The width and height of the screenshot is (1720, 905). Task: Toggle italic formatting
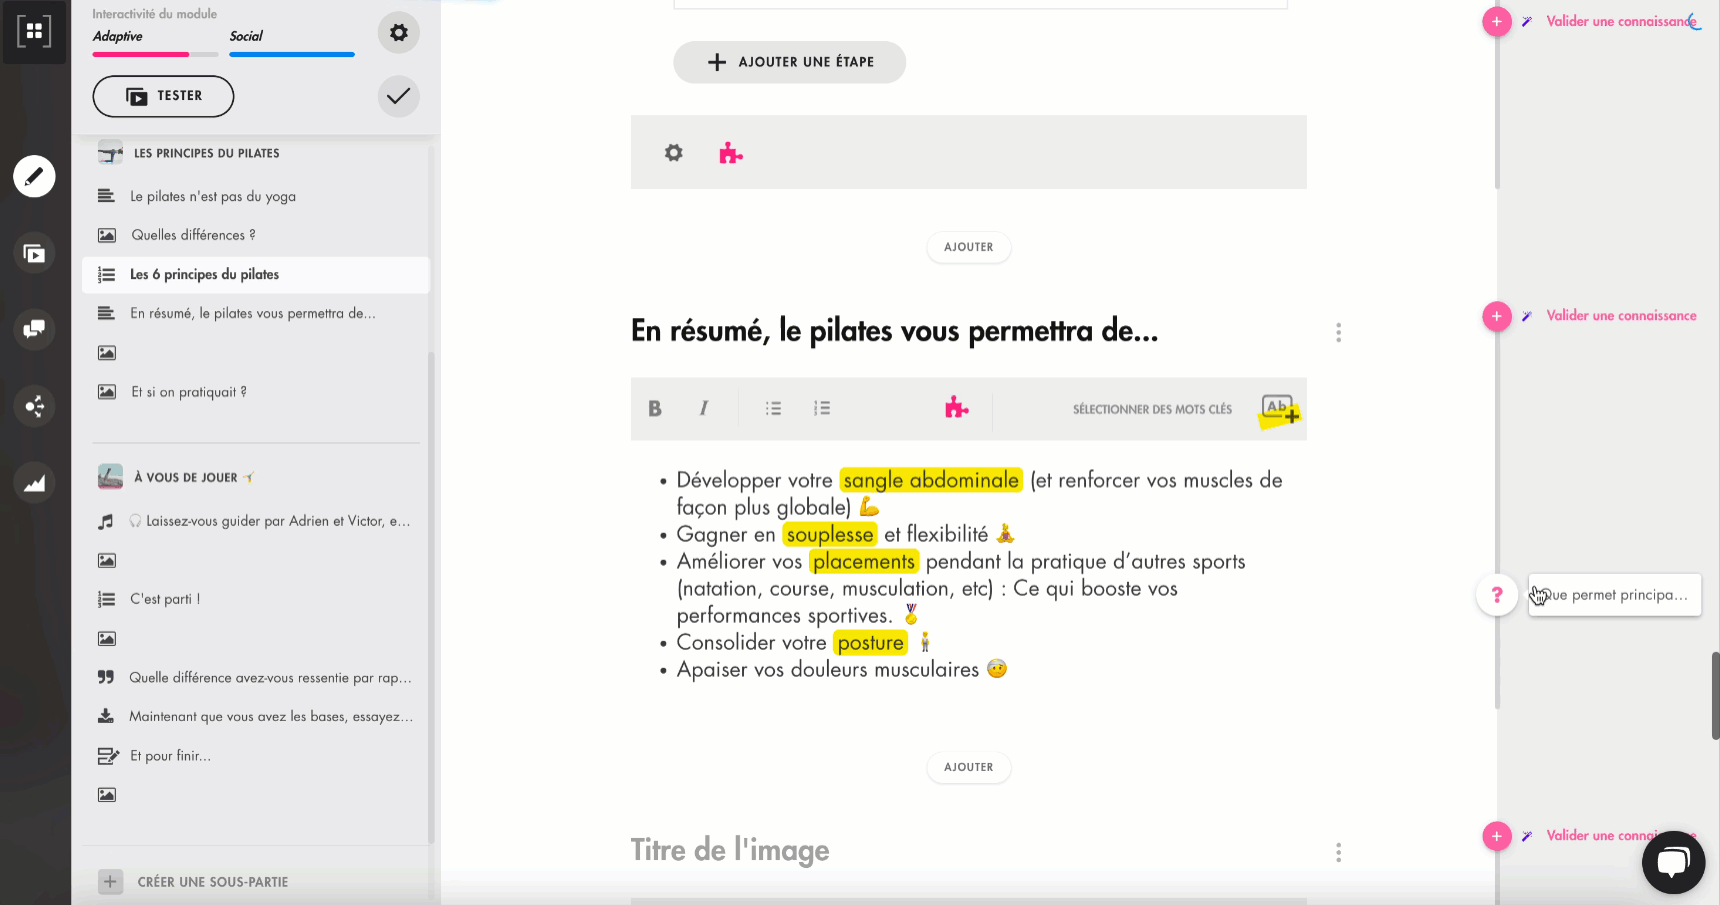click(704, 408)
